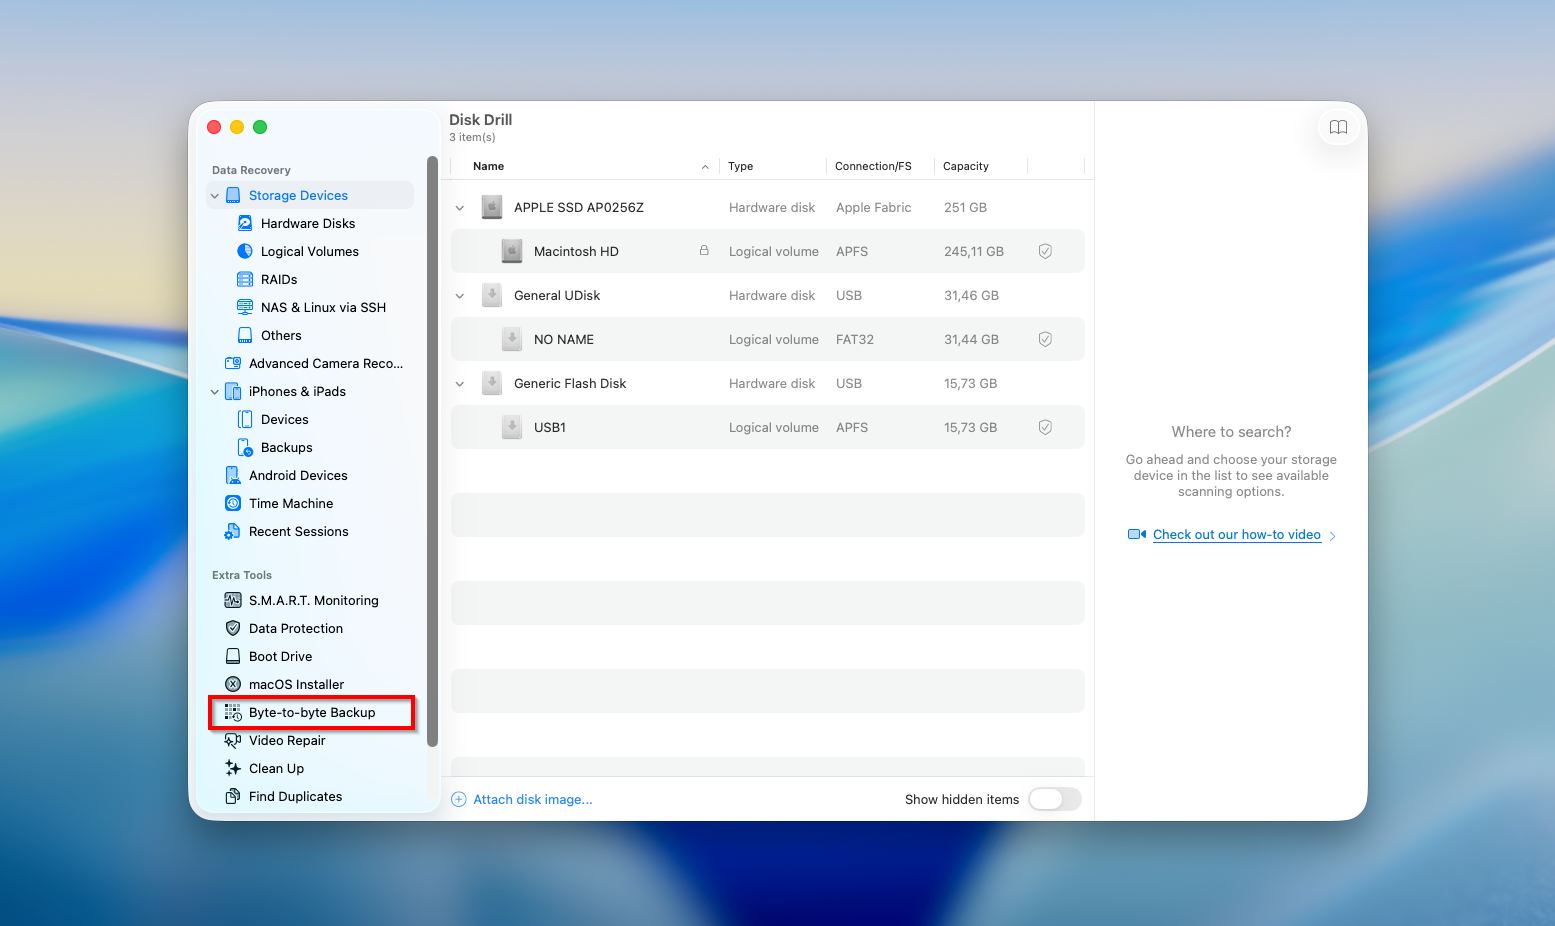The width and height of the screenshot is (1555, 926).
Task: Open the Logical Volumes section
Action: 310,251
